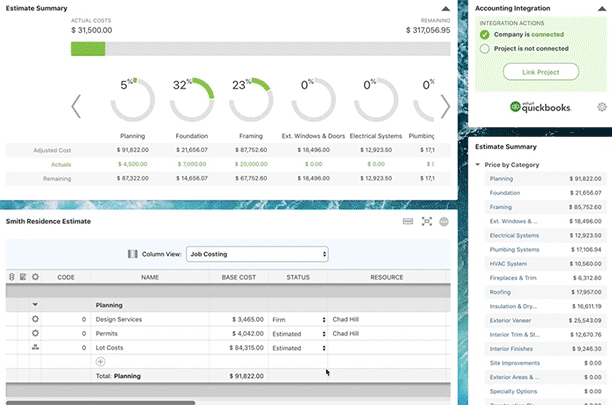Click the gear icon beside Design Services
The width and height of the screenshot is (612, 405).
pyautogui.click(x=36, y=319)
